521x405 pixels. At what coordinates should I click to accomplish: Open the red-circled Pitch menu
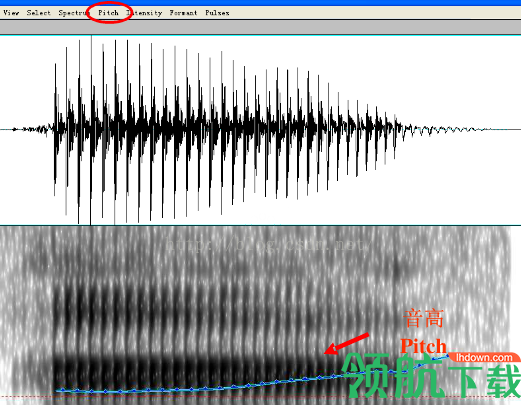[108, 13]
